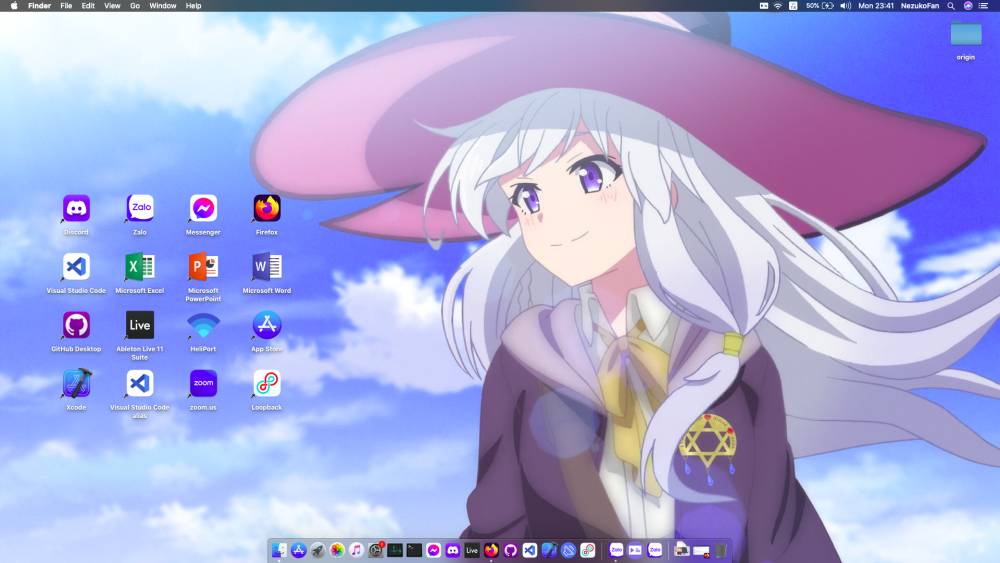The height and width of the screenshot is (563, 1000).
Task: Select the Visual Studio Code desktop icon
Action: [76, 267]
